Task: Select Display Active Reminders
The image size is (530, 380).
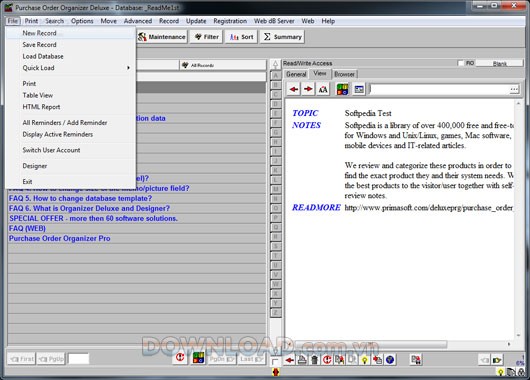Action: tap(70, 134)
